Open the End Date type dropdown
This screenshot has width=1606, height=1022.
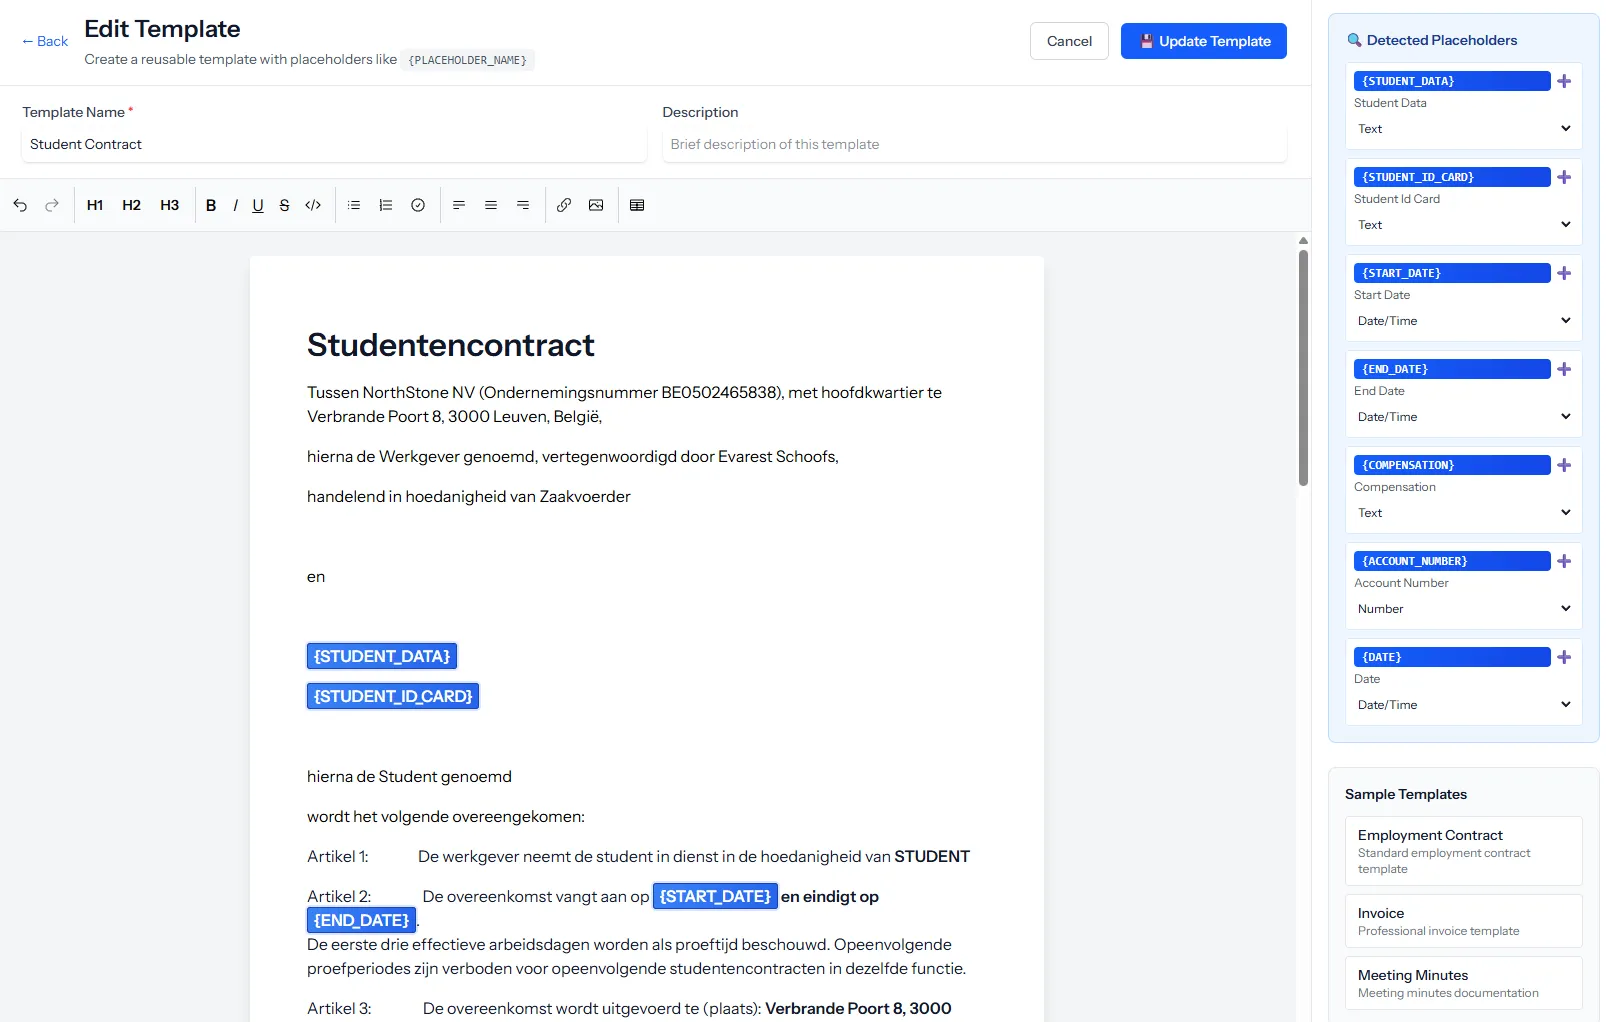tap(1463, 417)
